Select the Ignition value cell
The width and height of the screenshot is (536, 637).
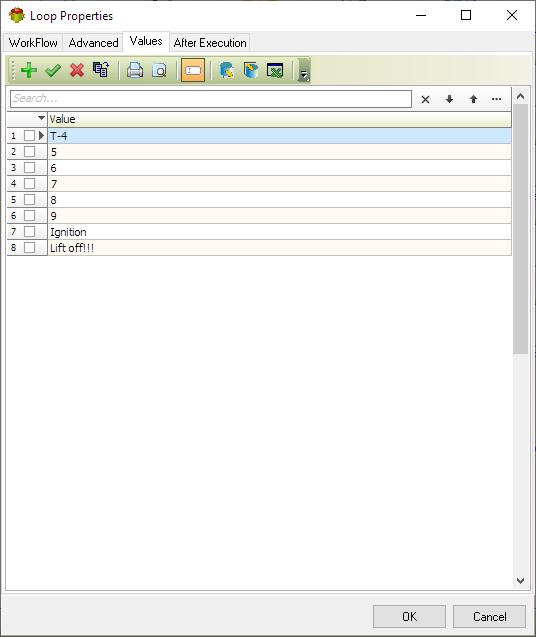click(x=279, y=232)
